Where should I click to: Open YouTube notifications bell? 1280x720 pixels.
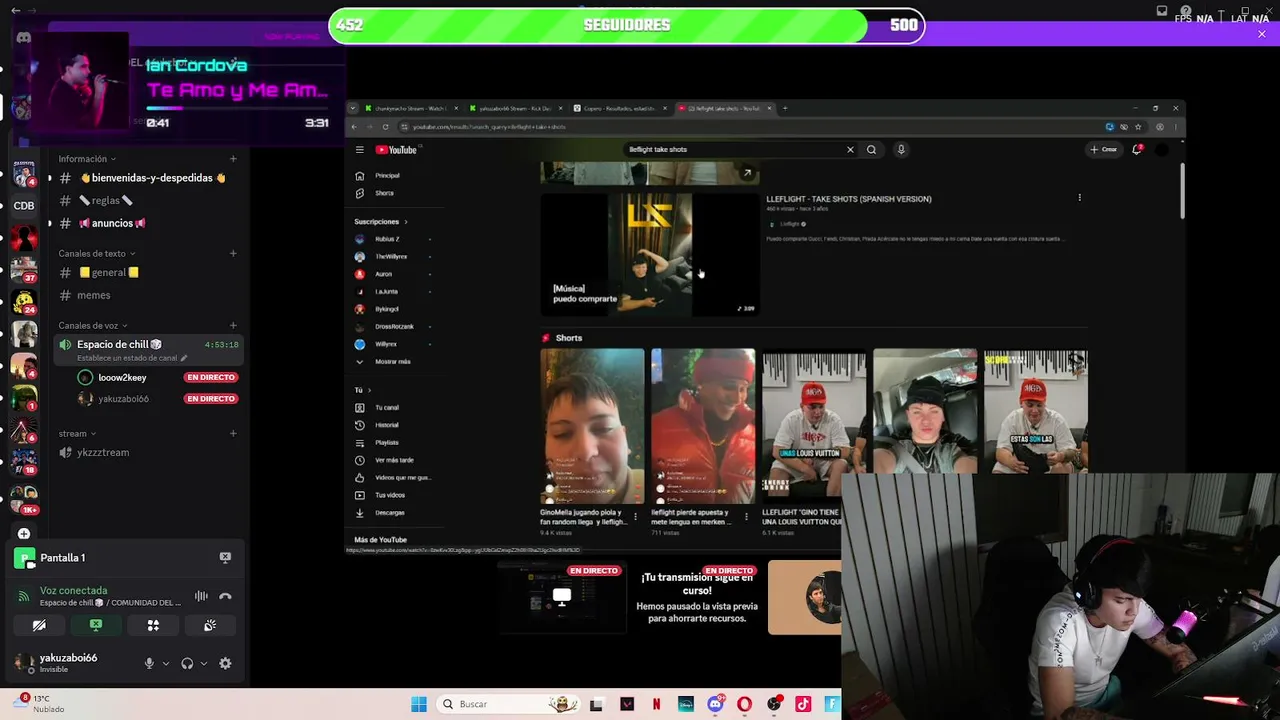click(1137, 150)
